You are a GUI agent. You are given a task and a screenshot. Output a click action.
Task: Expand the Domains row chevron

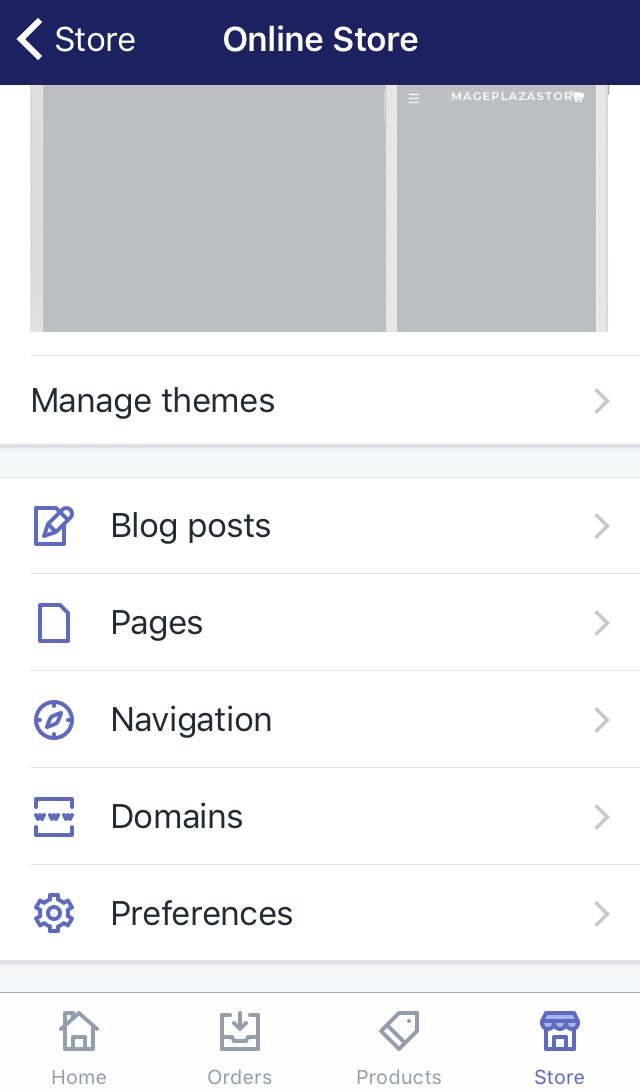click(x=601, y=817)
